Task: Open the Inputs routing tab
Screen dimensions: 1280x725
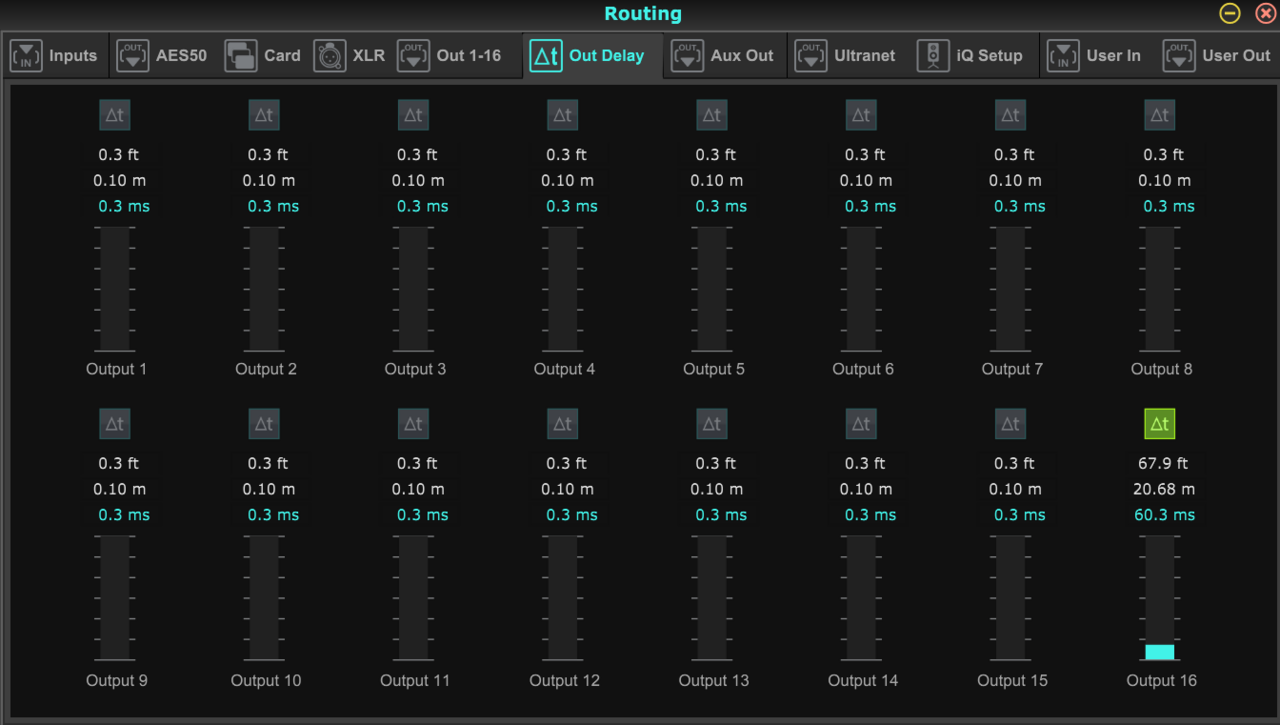Action: tap(55, 56)
